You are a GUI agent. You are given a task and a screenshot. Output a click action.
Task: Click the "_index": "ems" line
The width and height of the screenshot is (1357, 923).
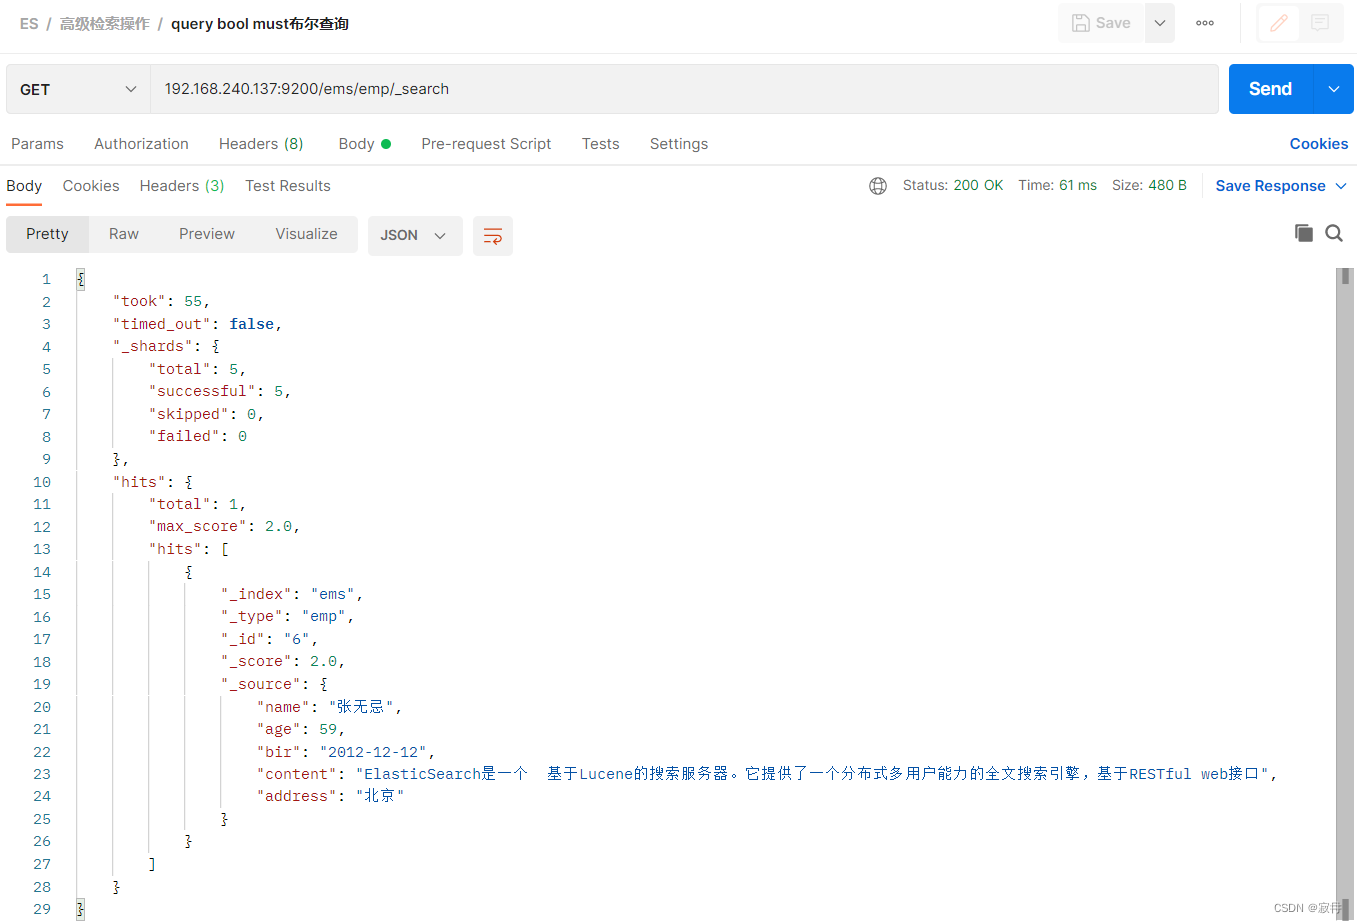(292, 594)
